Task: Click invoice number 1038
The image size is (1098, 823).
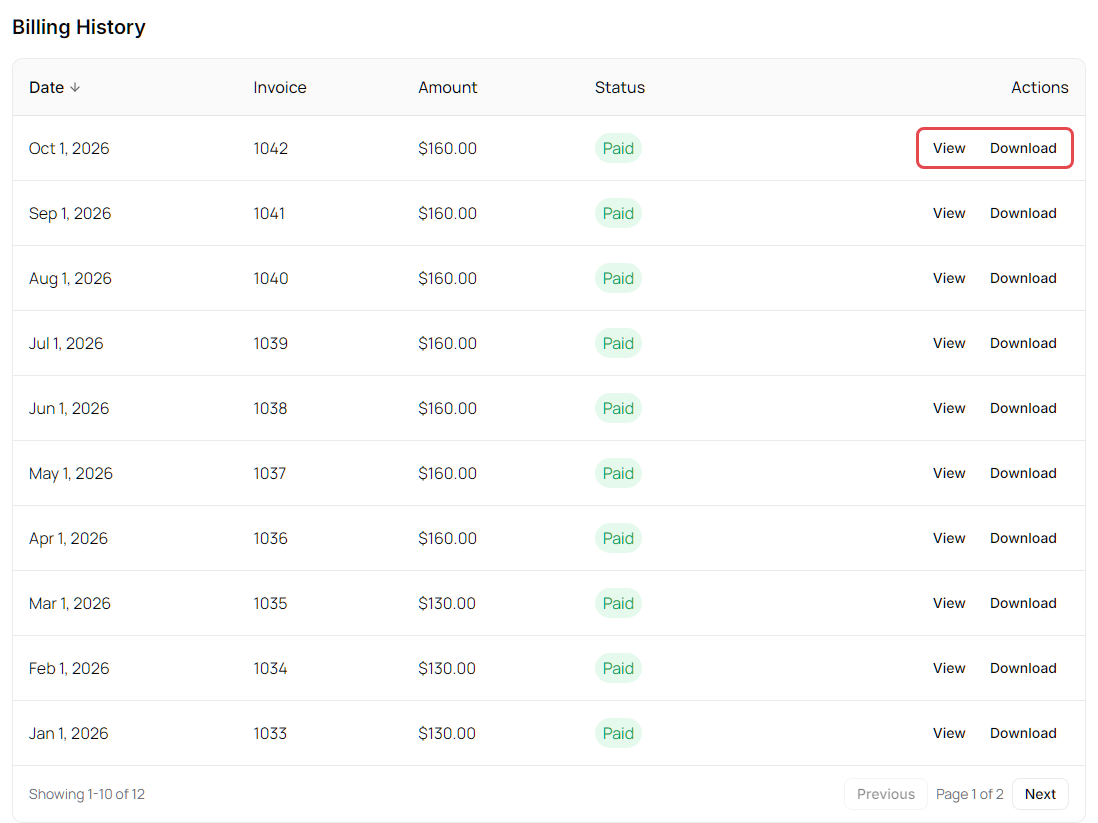Action: click(270, 408)
